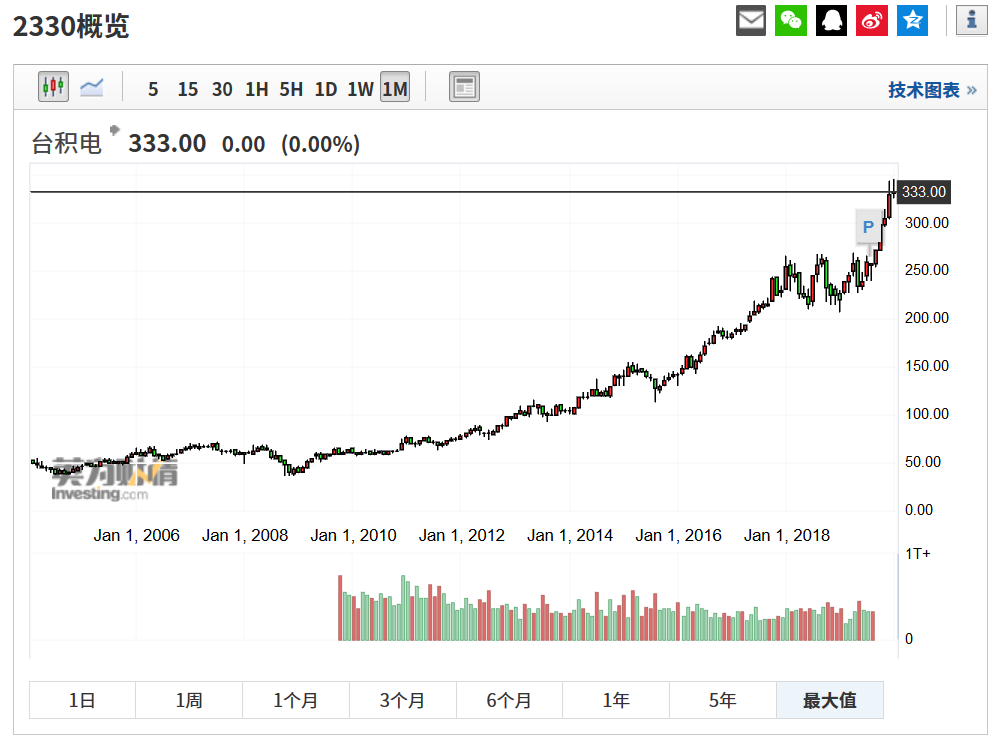This screenshot has height=743, width=996.
Task: Open the info icon at top right
Action: pos(971,20)
